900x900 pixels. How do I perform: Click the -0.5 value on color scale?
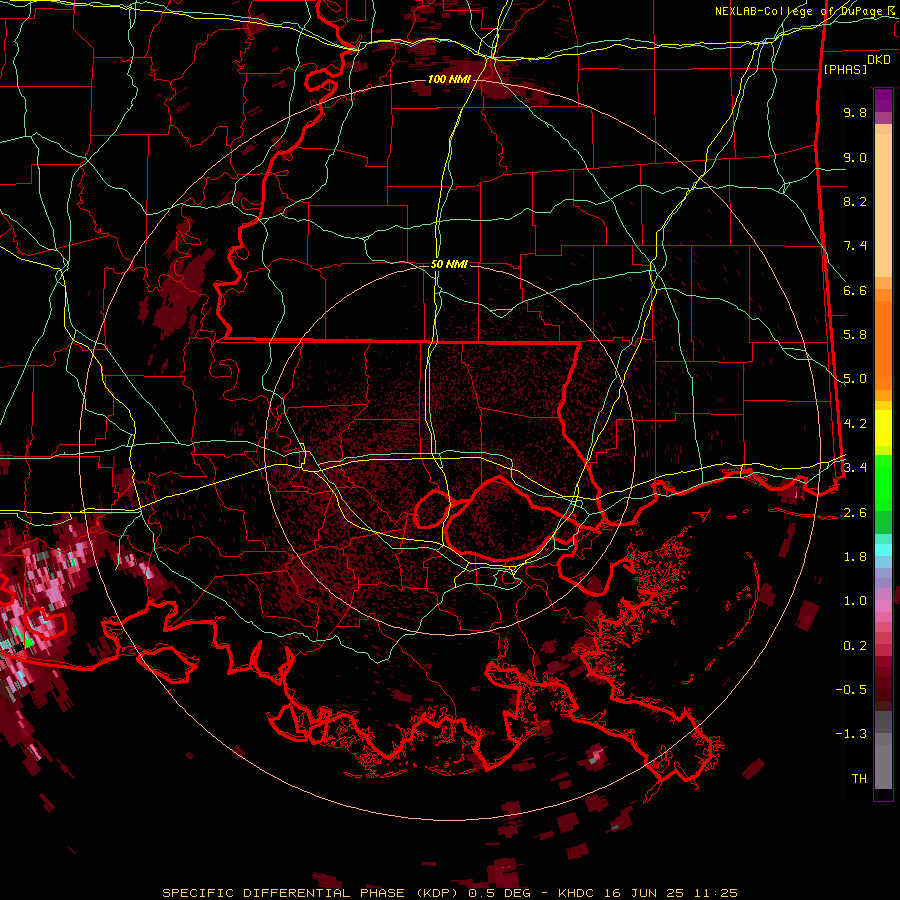[851, 689]
